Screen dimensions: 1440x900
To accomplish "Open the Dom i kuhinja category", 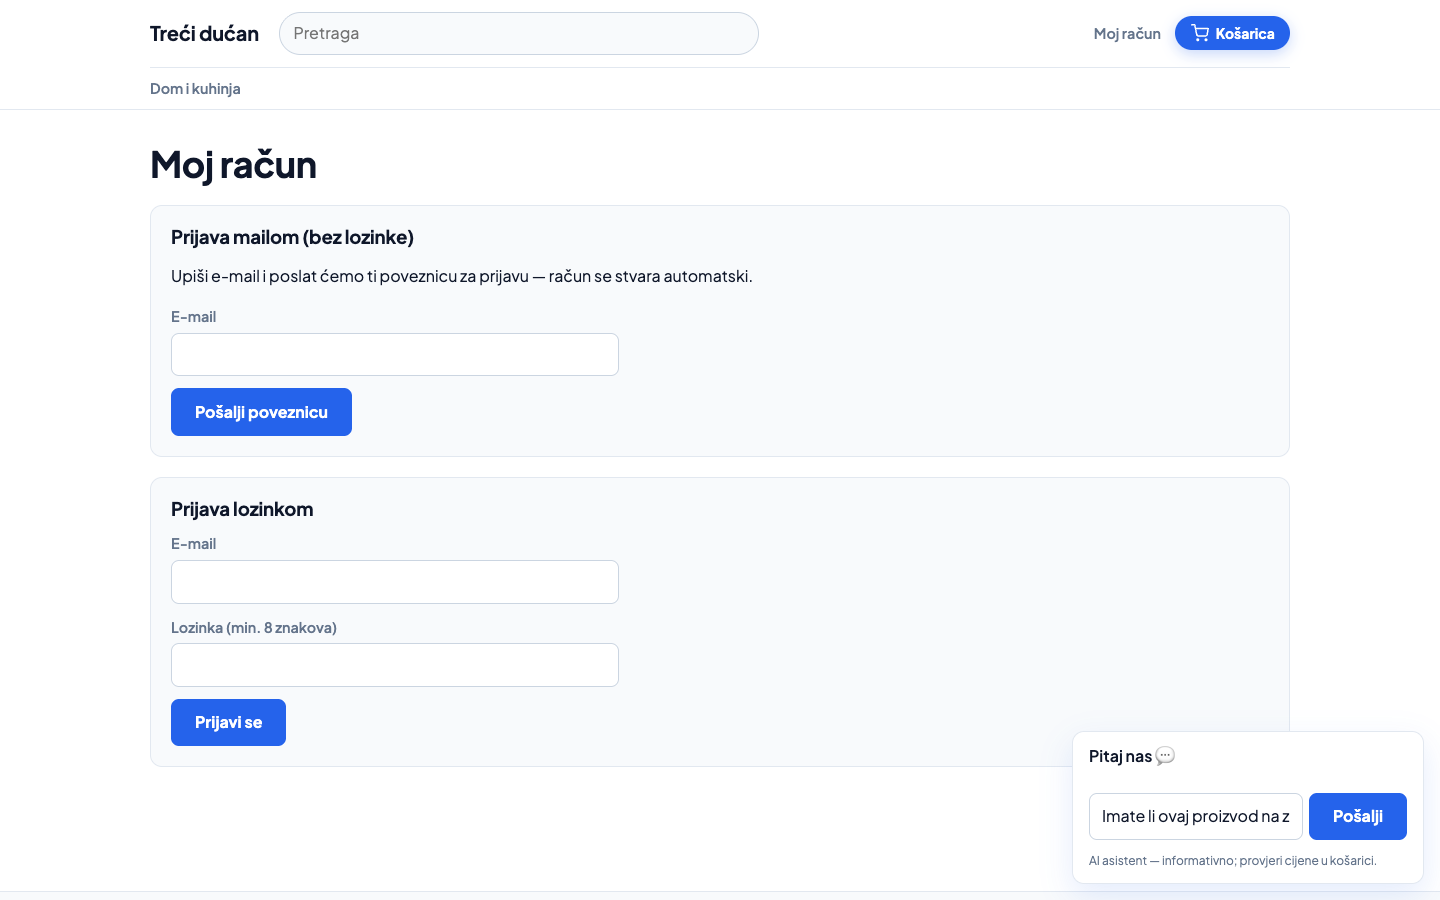I will pos(195,89).
